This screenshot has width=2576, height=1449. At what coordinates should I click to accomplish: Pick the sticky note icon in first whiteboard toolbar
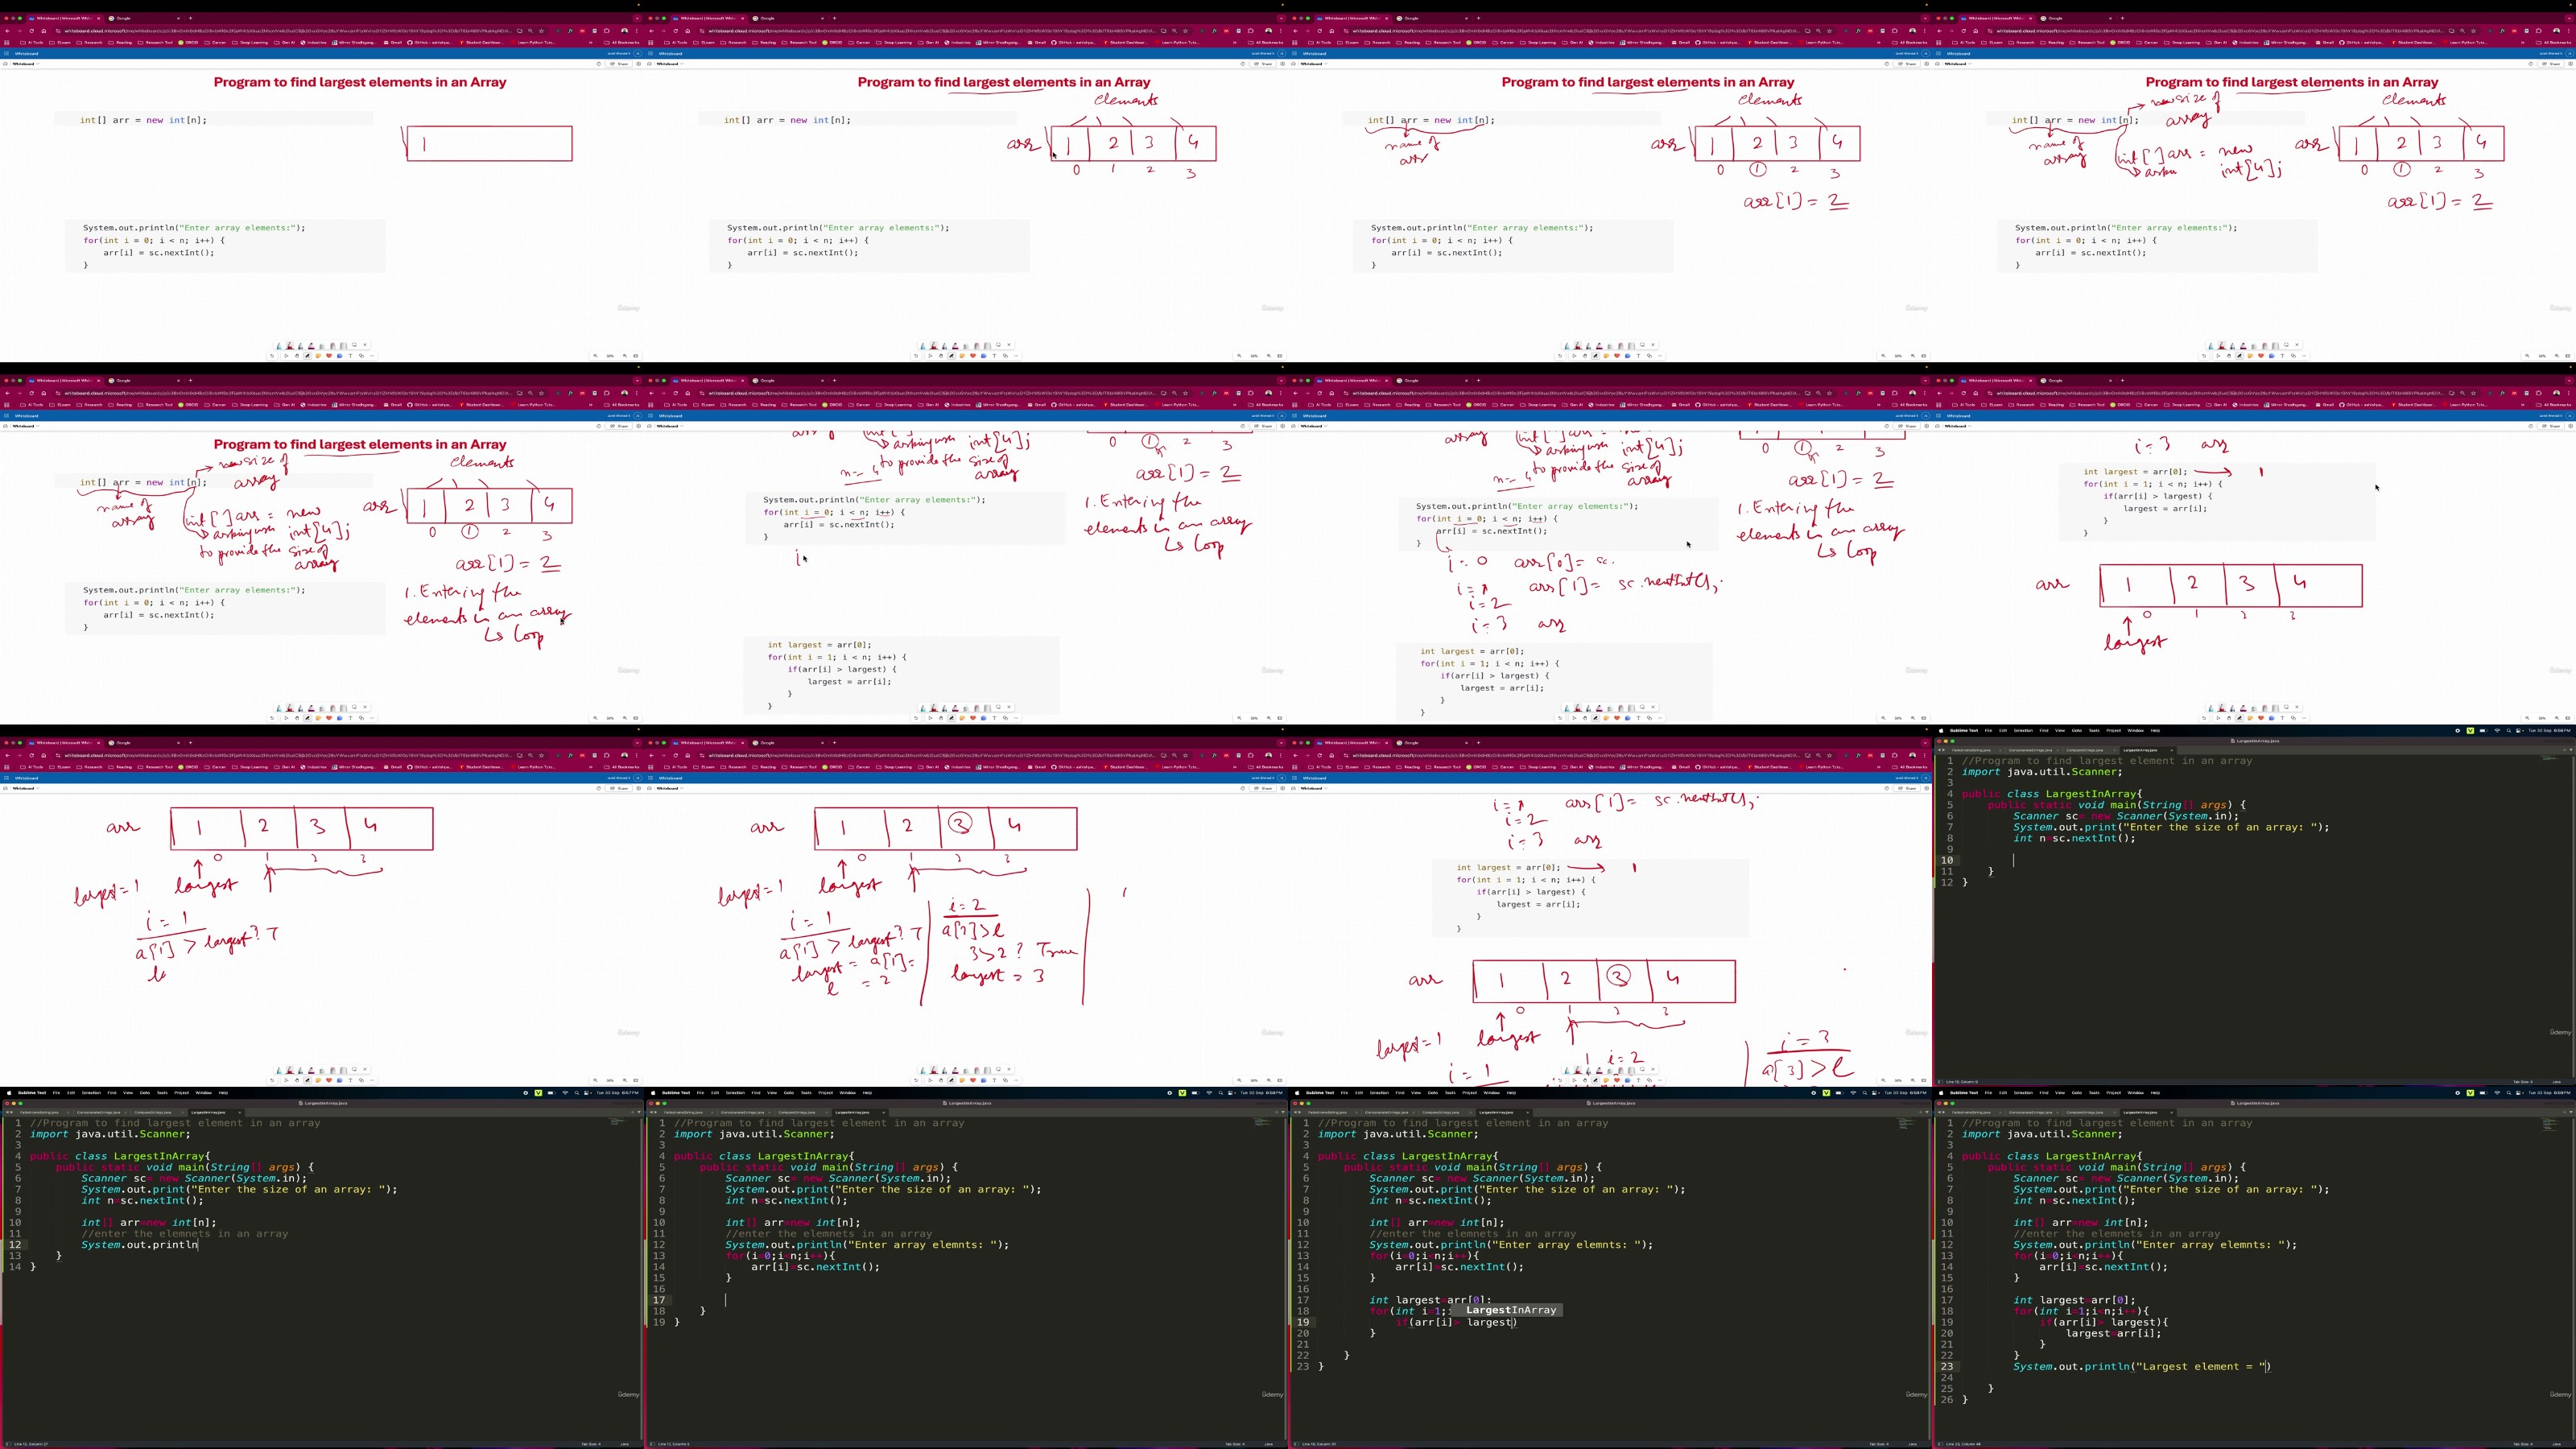(318, 356)
